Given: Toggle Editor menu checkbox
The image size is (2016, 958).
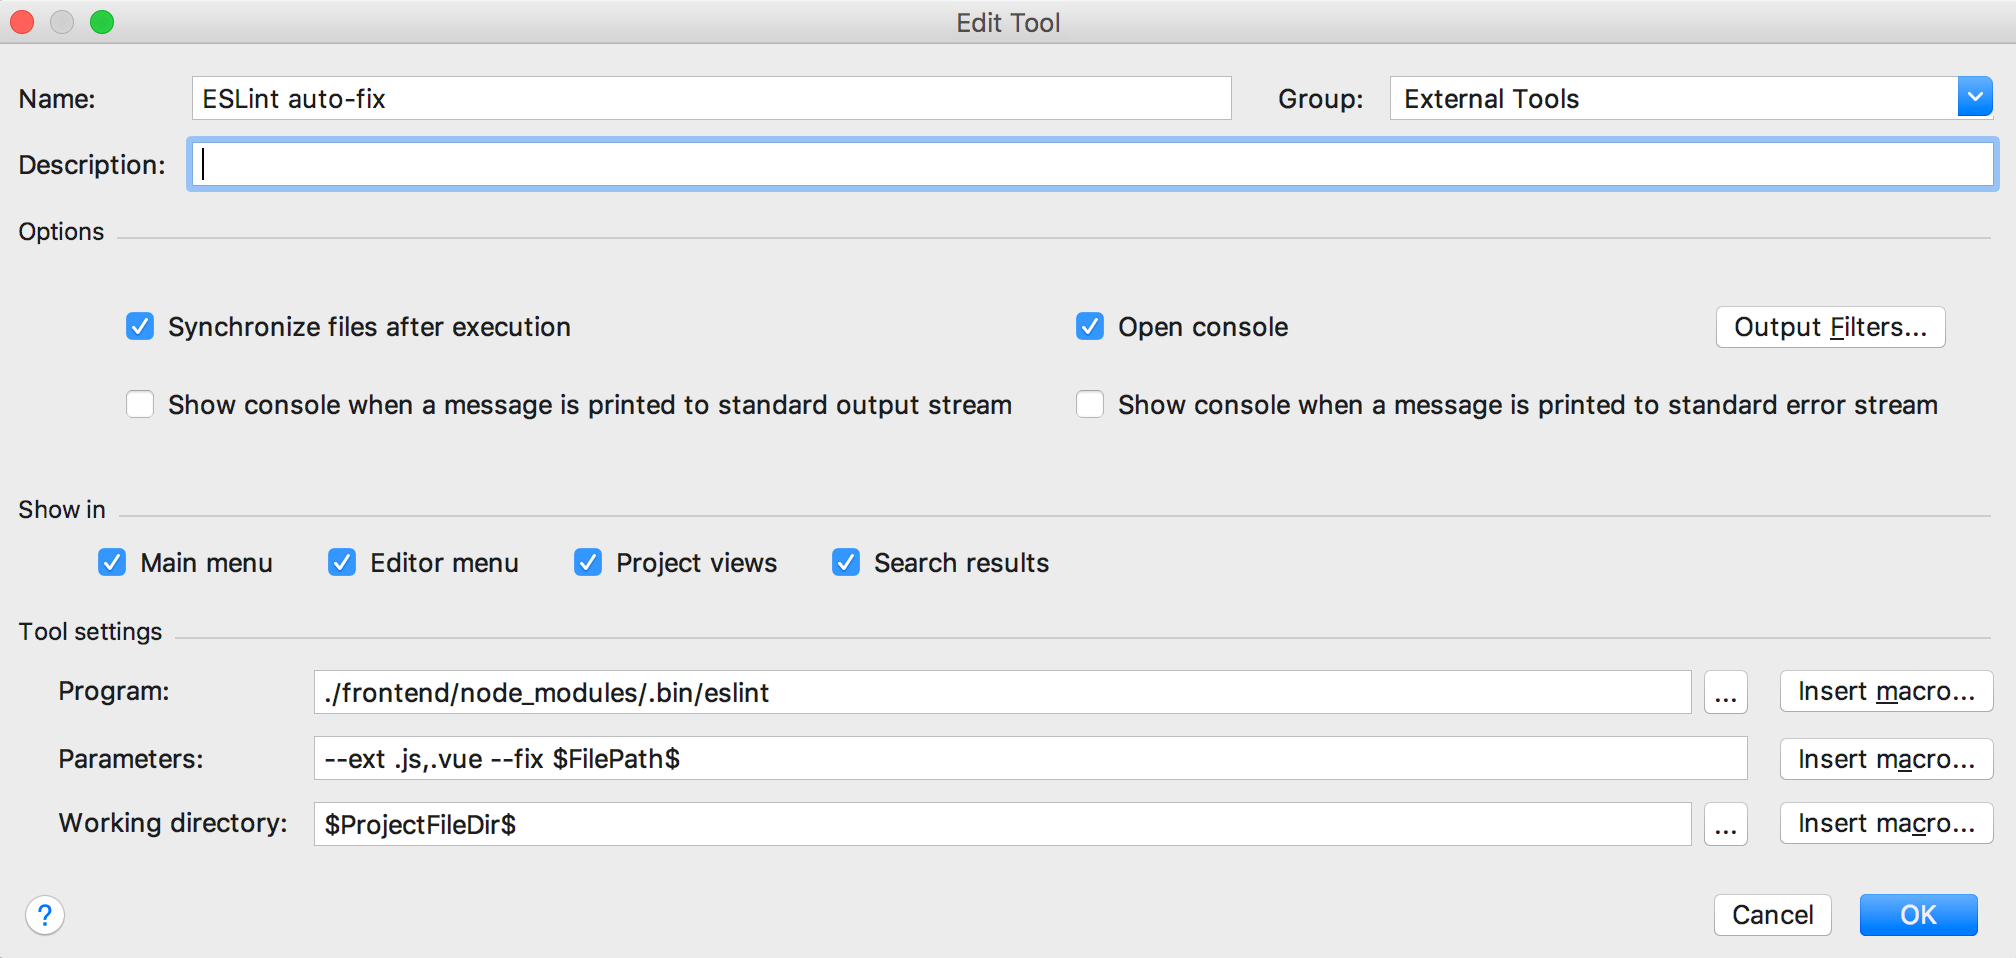Looking at the screenshot, I should (342, 563).
